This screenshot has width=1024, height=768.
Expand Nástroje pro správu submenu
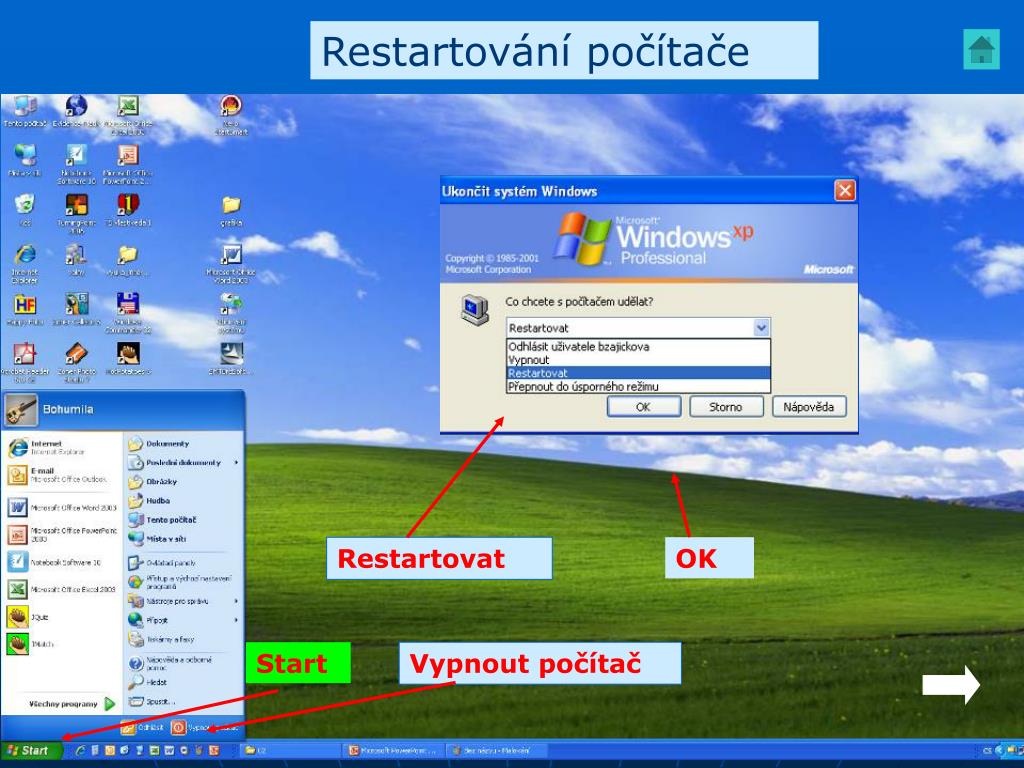pos(183,601)
